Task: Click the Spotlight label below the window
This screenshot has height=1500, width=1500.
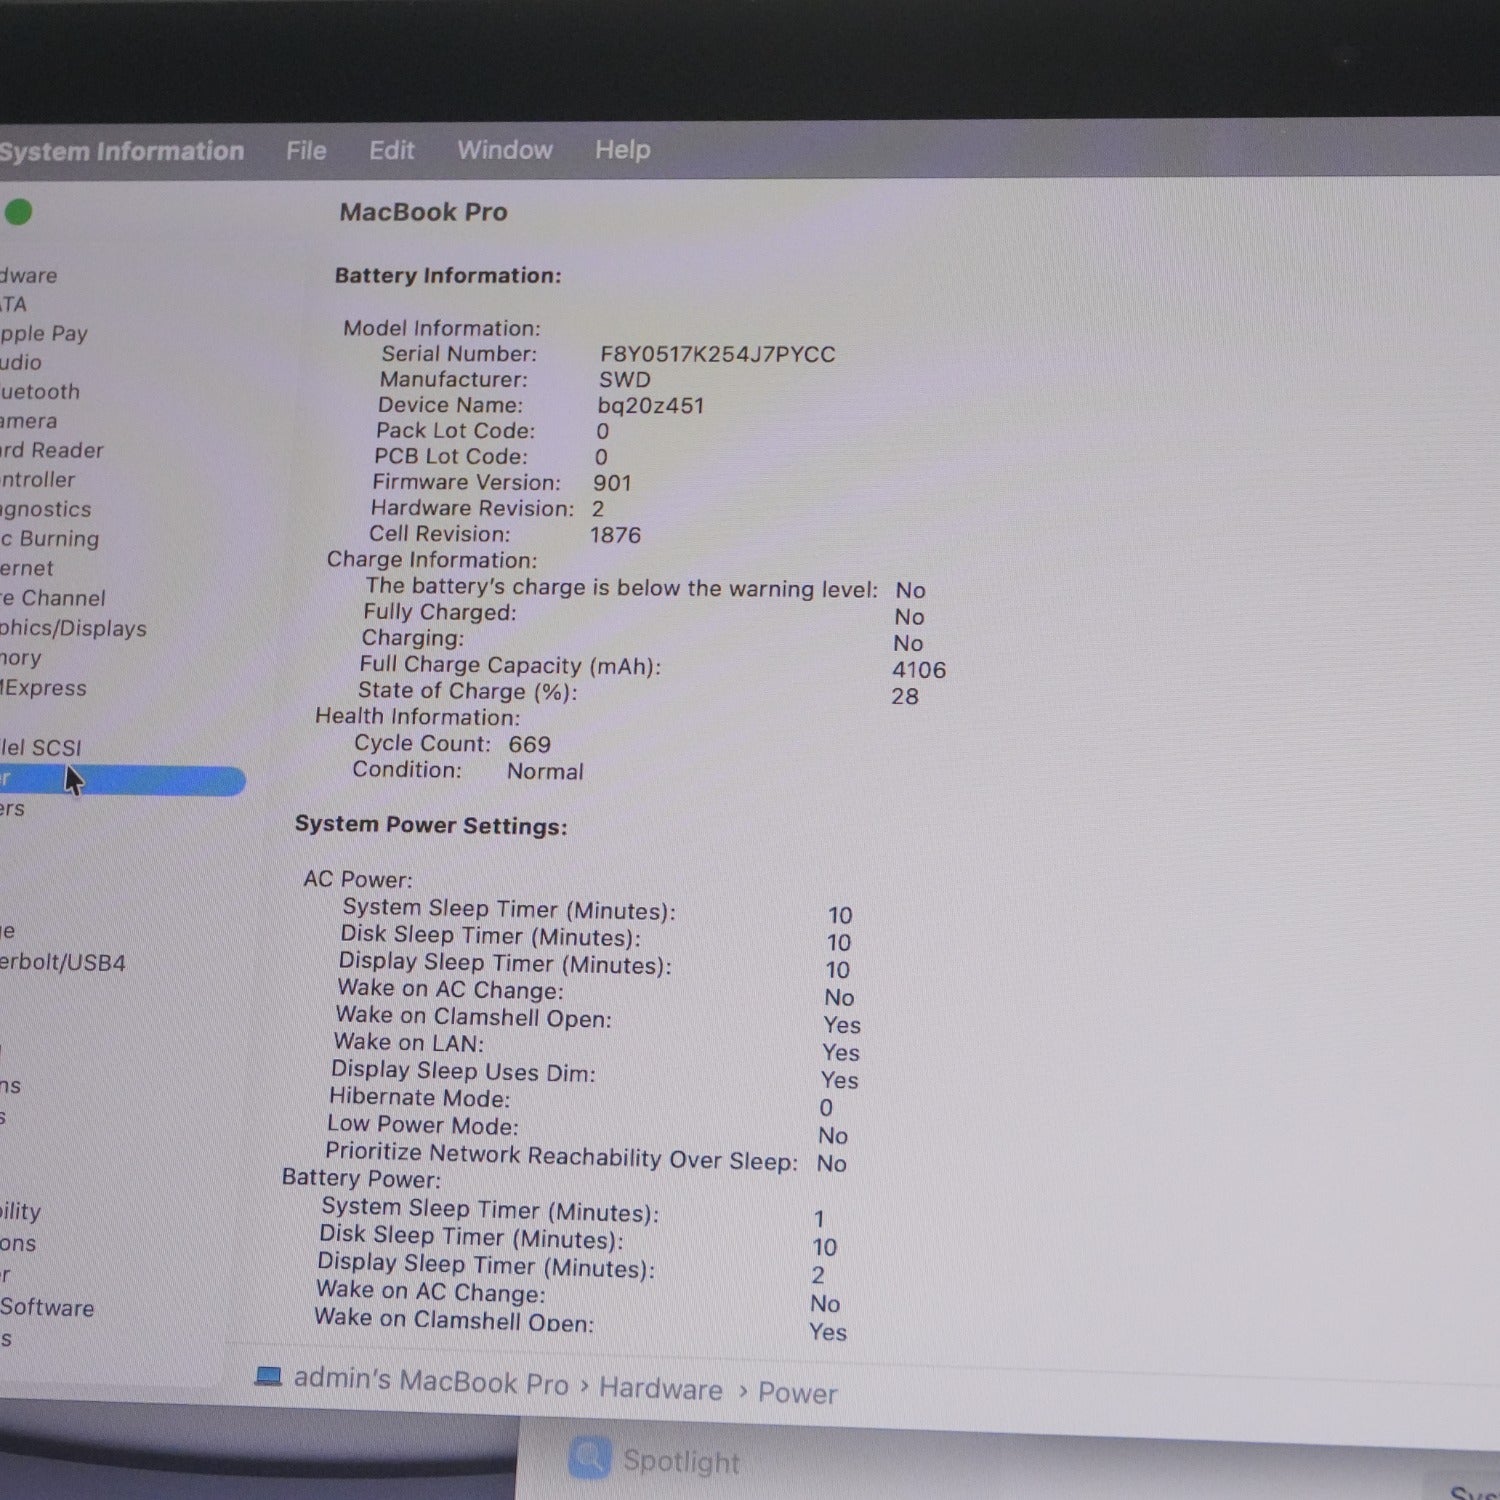Action: coord(681,1461)
